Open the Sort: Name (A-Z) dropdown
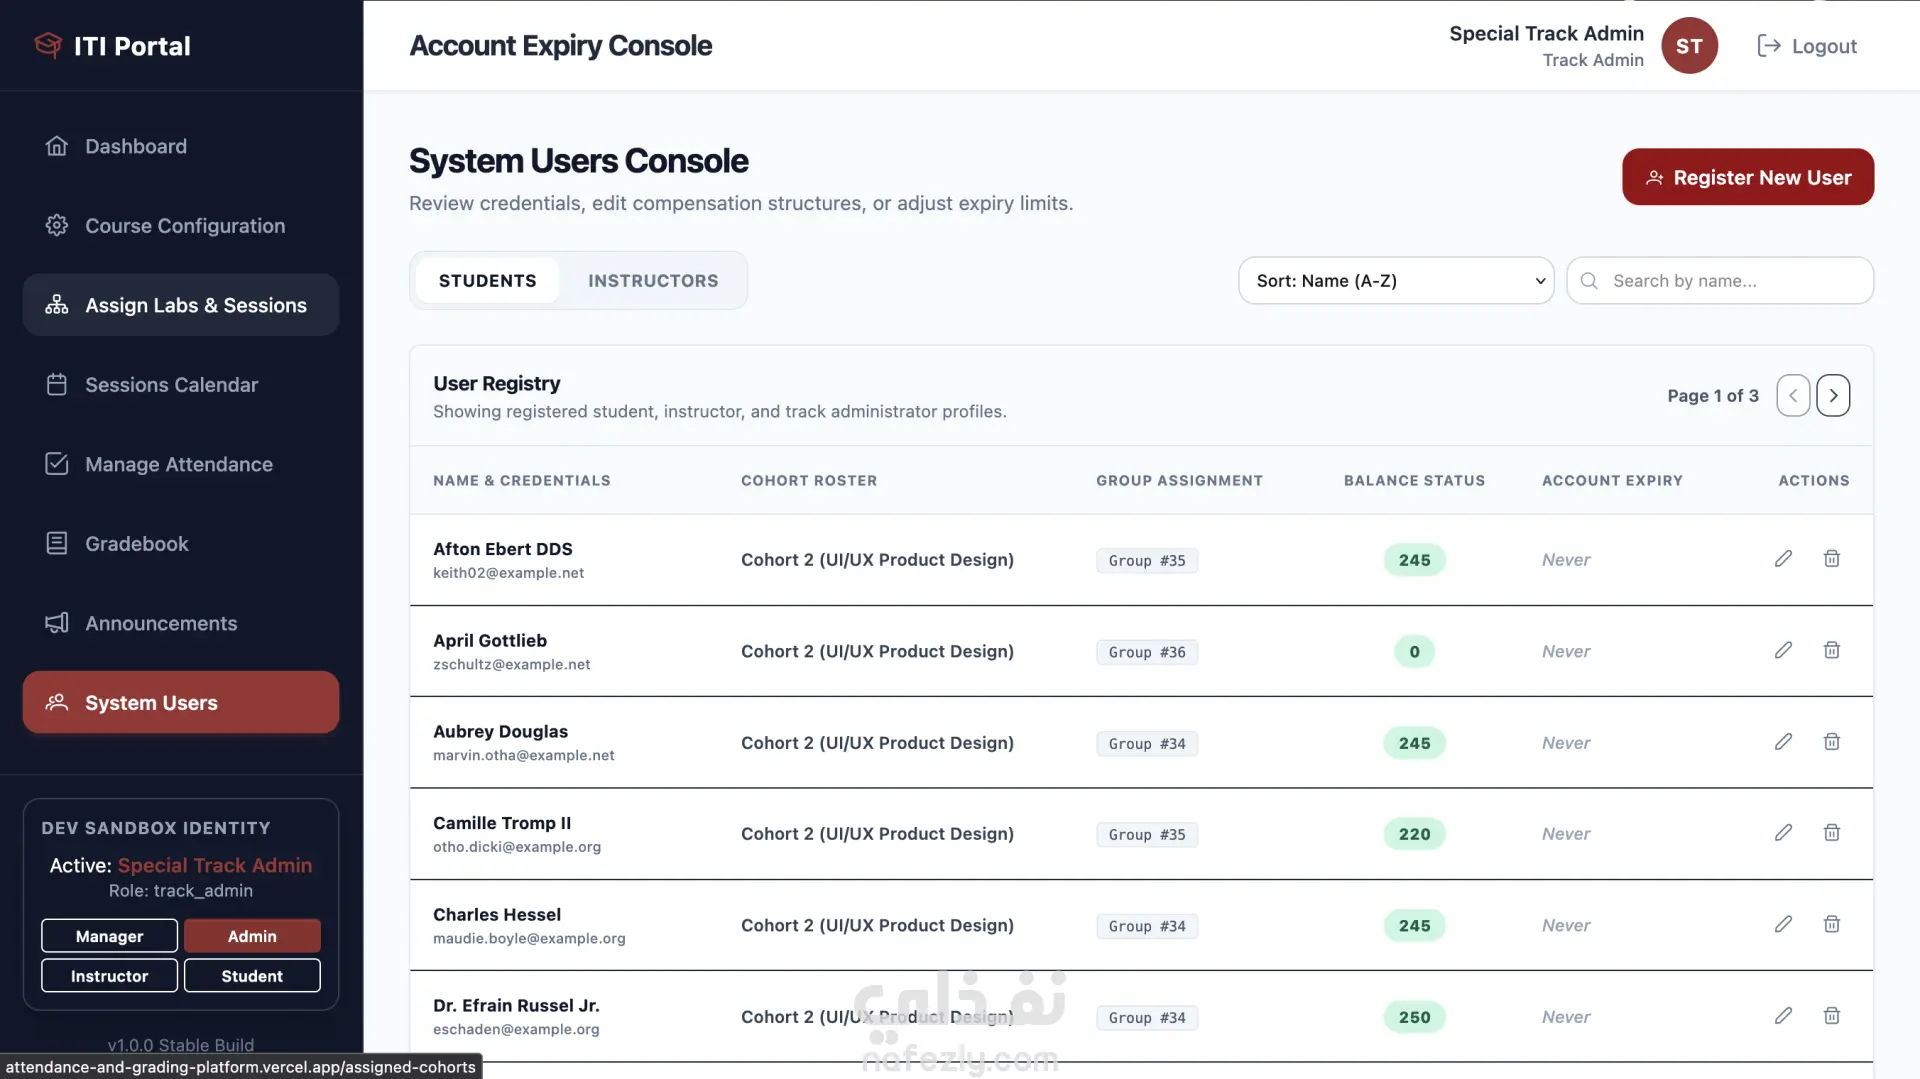This screenshot has height=1079, width=1920. point(1396,281)
